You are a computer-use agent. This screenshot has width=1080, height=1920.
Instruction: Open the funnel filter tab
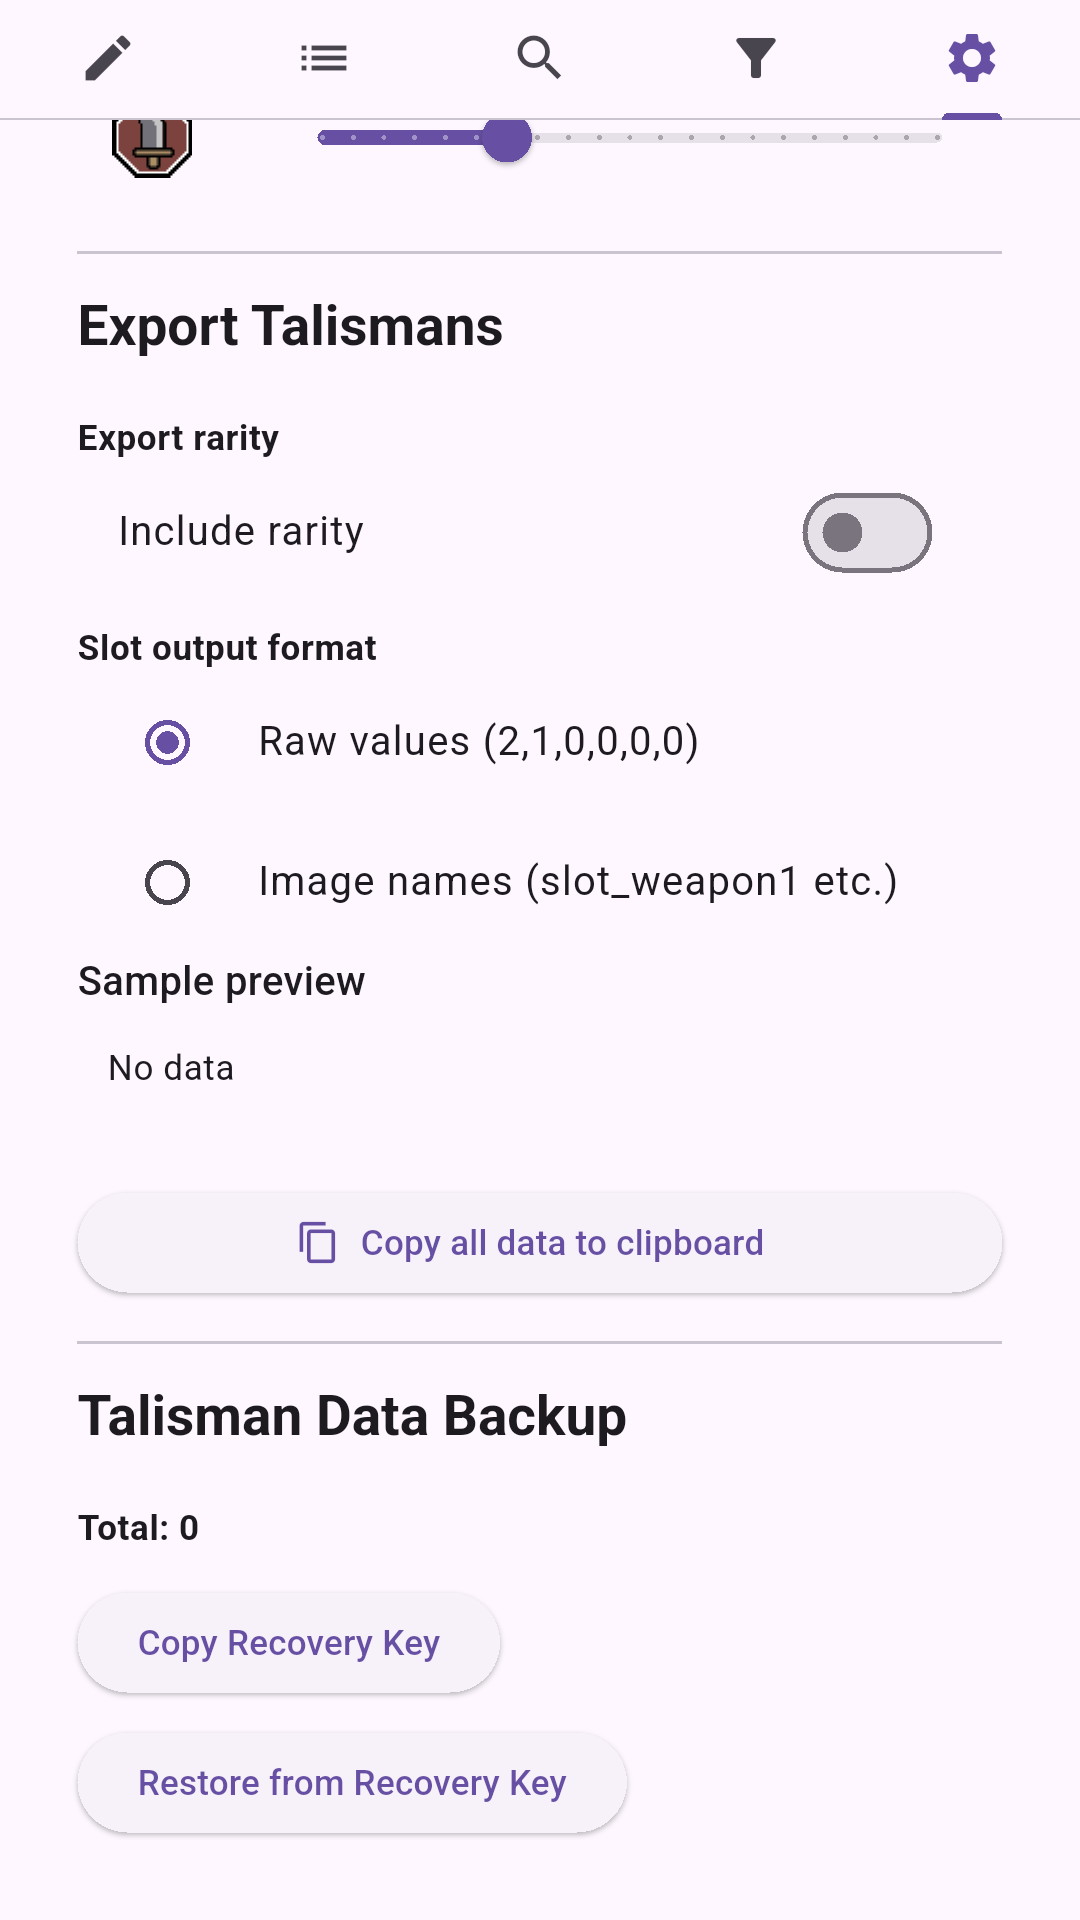coord(756,58)
